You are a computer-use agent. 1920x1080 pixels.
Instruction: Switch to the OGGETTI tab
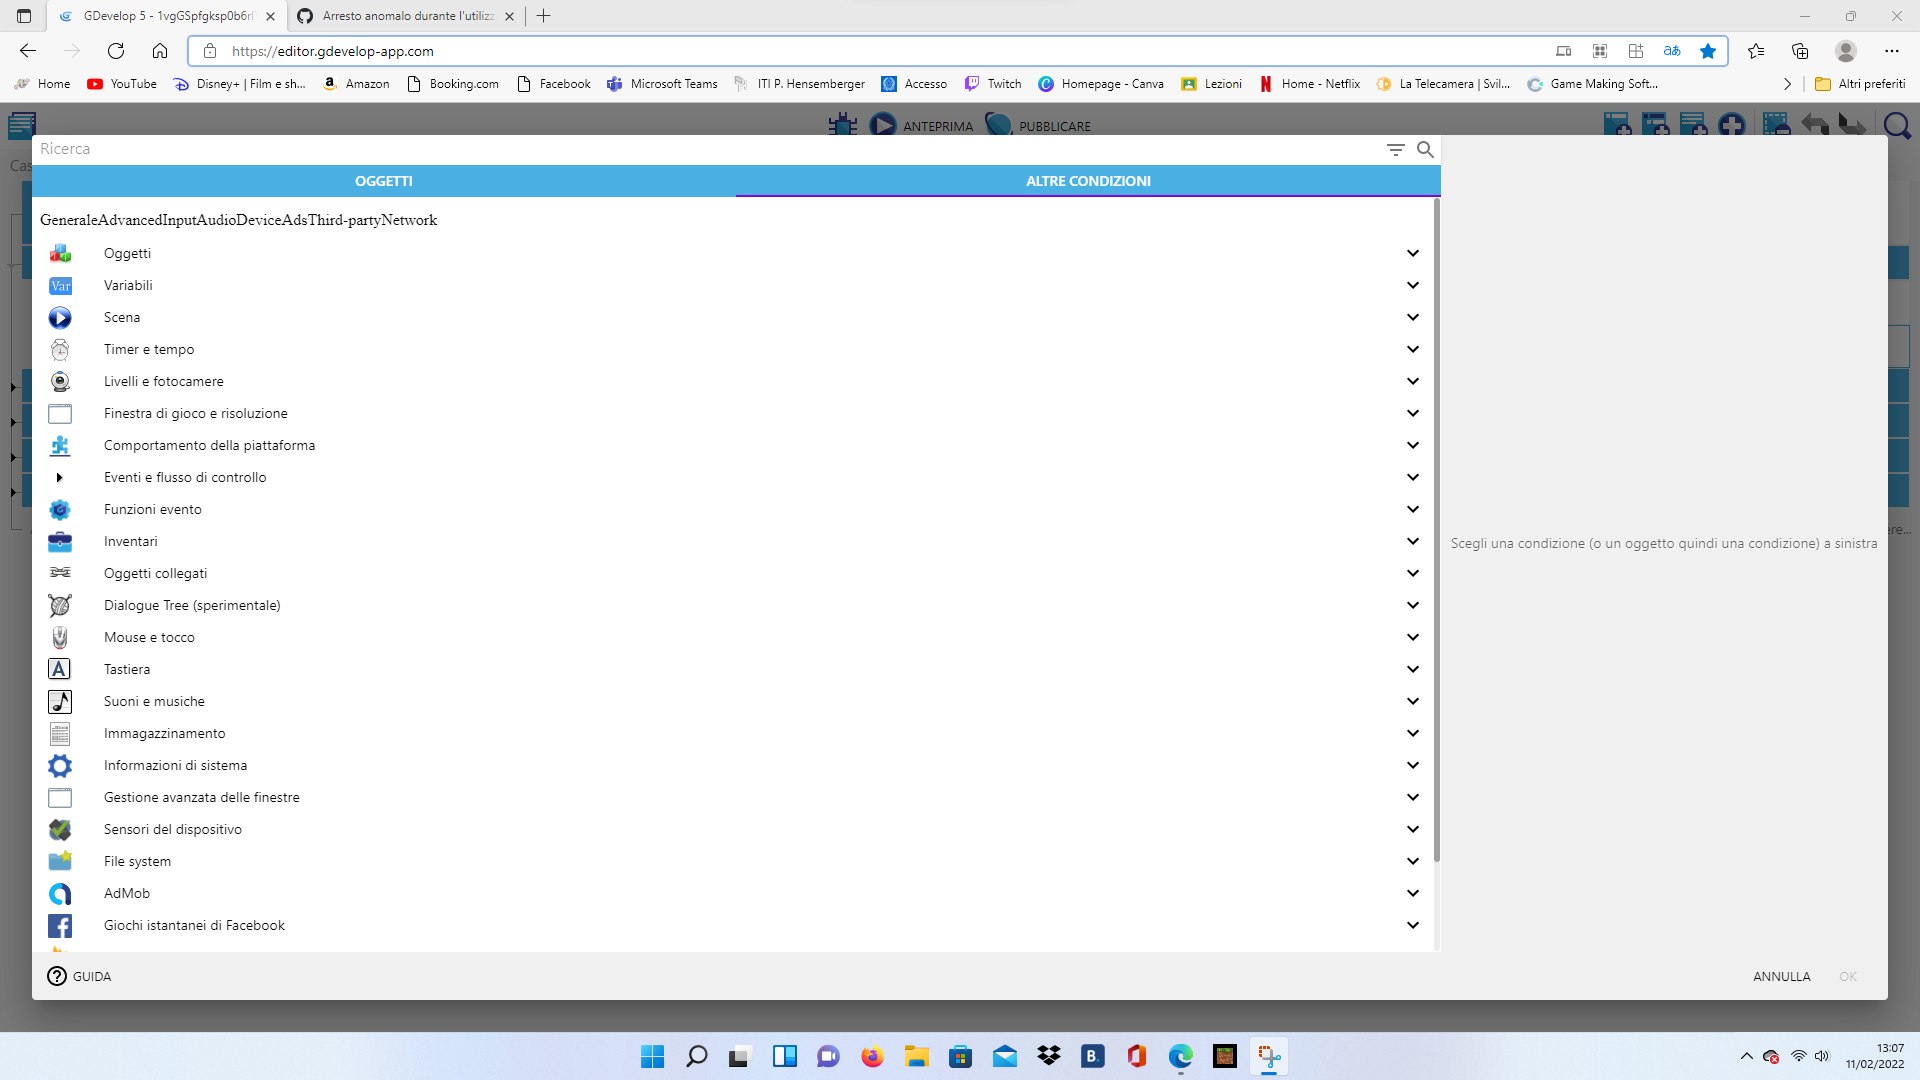click(x=384, y=181)
